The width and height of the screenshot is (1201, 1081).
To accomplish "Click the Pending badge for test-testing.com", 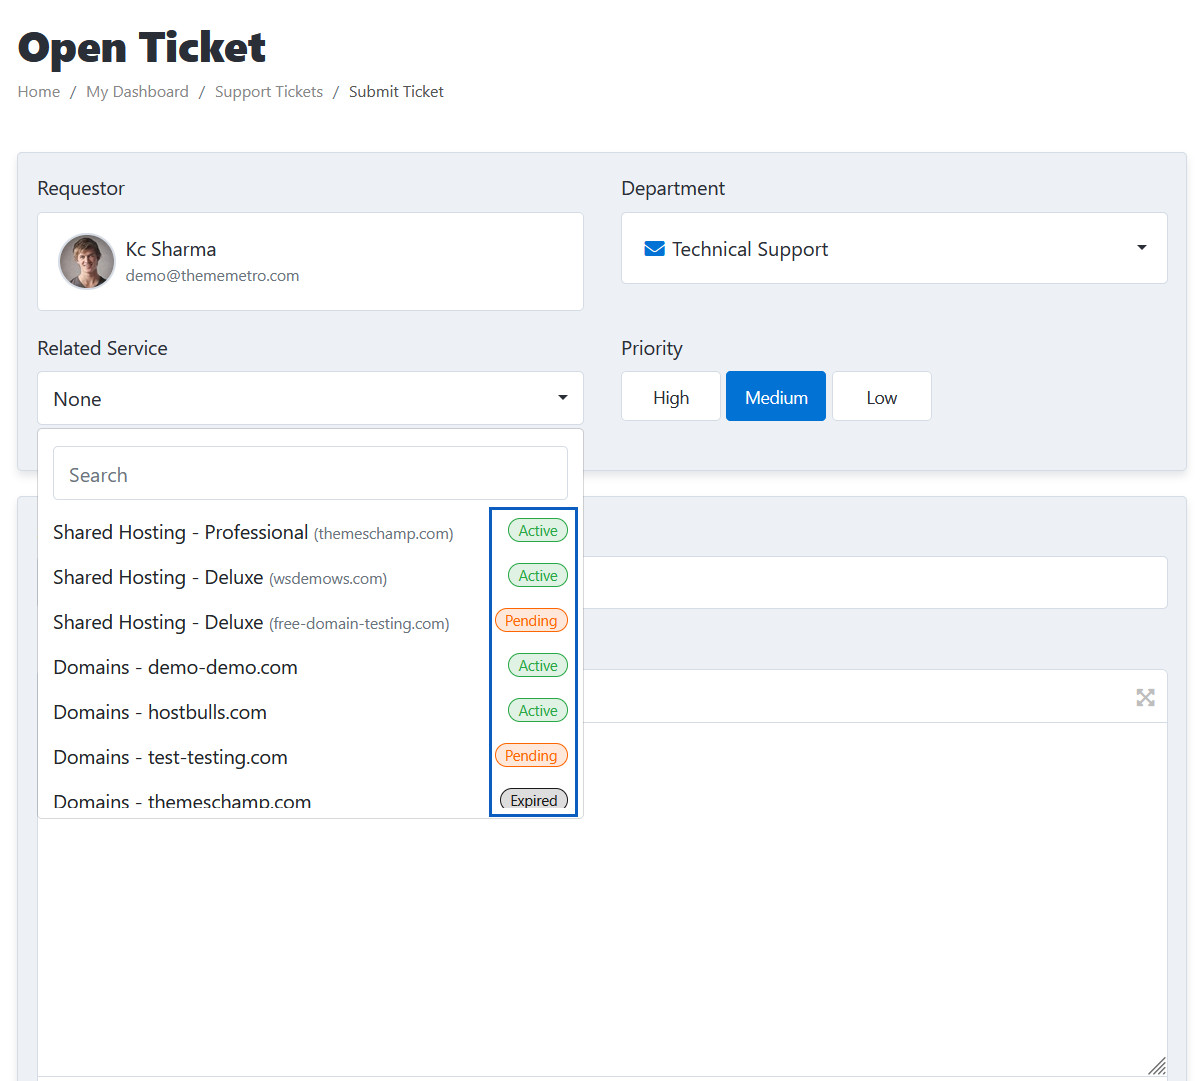I will point(531,756).
